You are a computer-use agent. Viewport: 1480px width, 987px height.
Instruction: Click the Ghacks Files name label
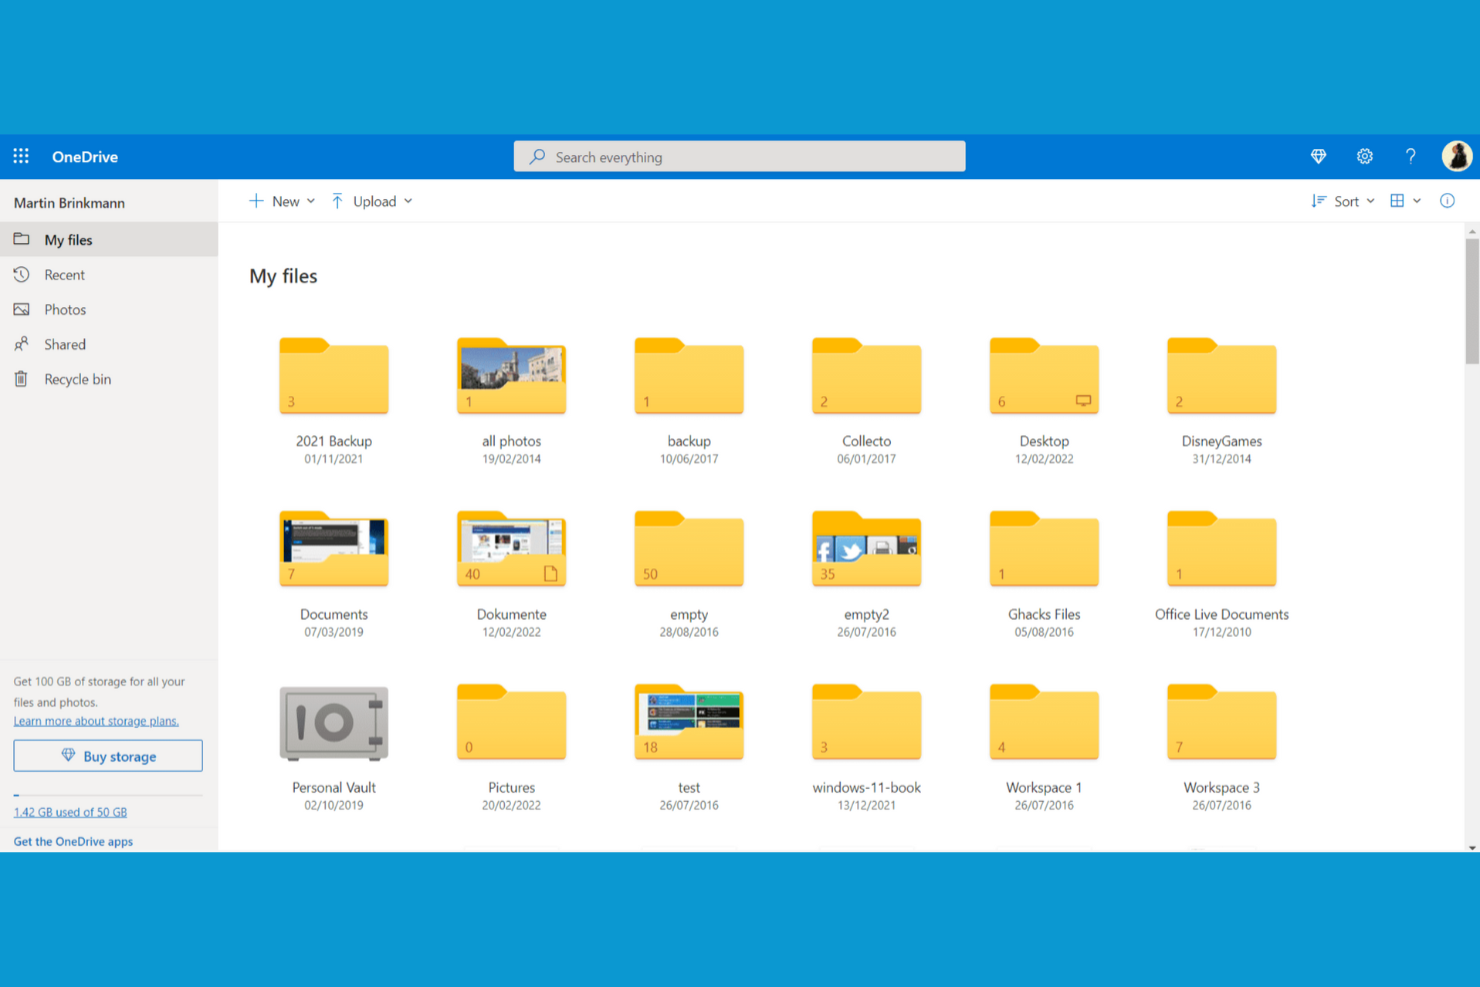pyautogui.click(x=1044, y=614)
